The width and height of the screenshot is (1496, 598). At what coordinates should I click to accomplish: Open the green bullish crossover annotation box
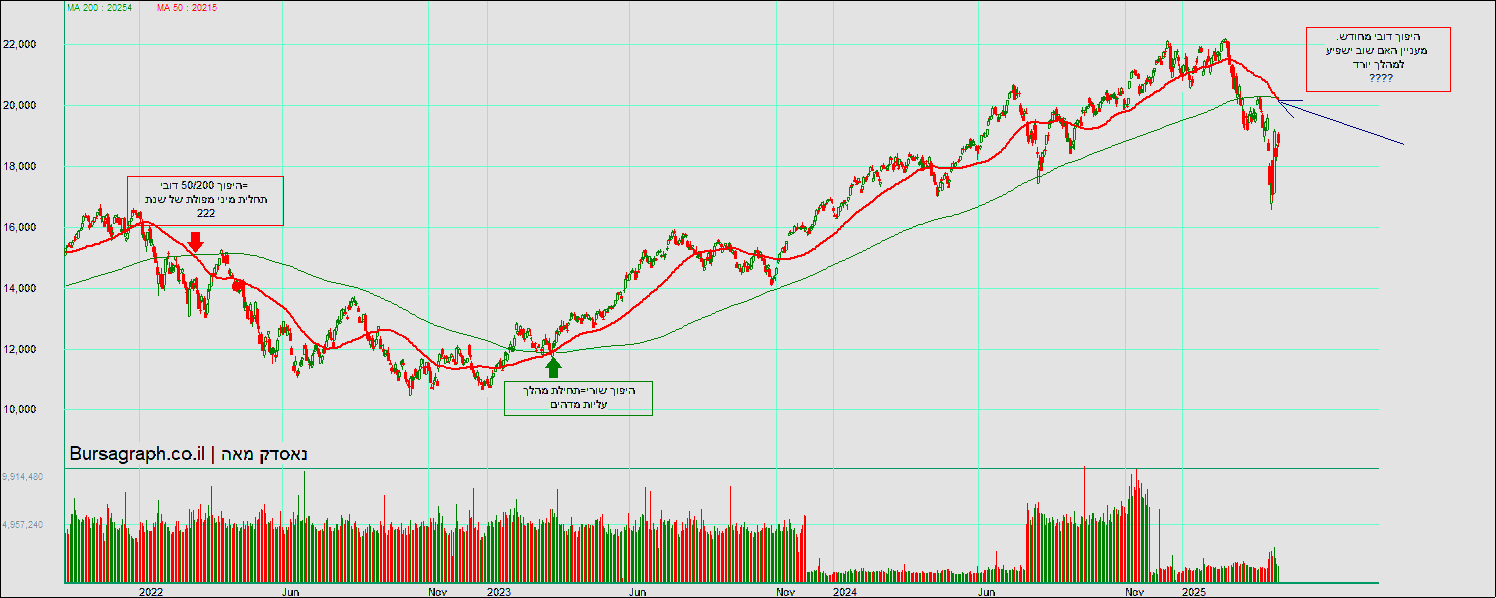click(x=578, y=398)
